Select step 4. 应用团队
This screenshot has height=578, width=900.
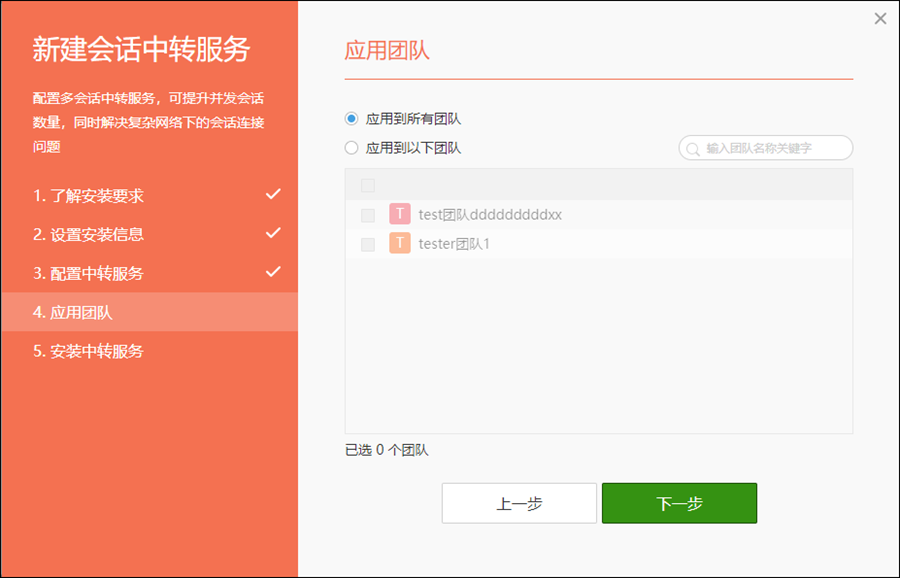click(x=149, y=312)
